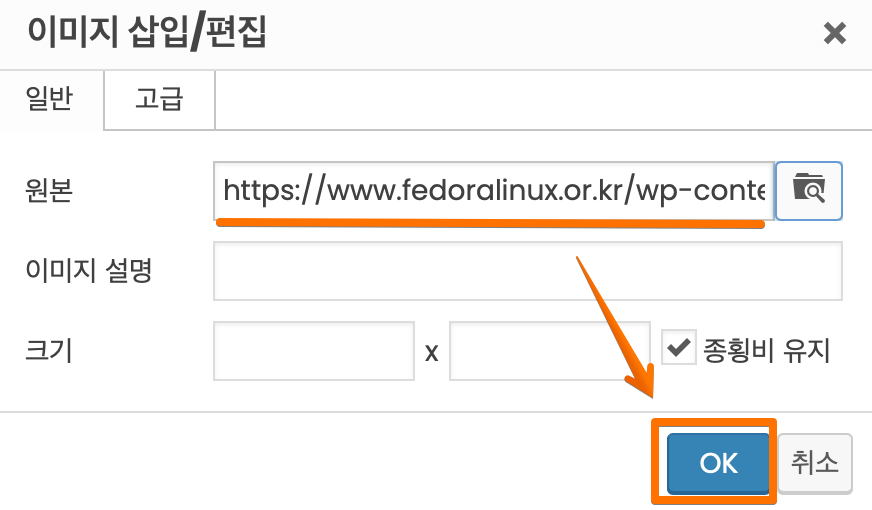Cancel using the 취소 button

[x=815, y=463]
